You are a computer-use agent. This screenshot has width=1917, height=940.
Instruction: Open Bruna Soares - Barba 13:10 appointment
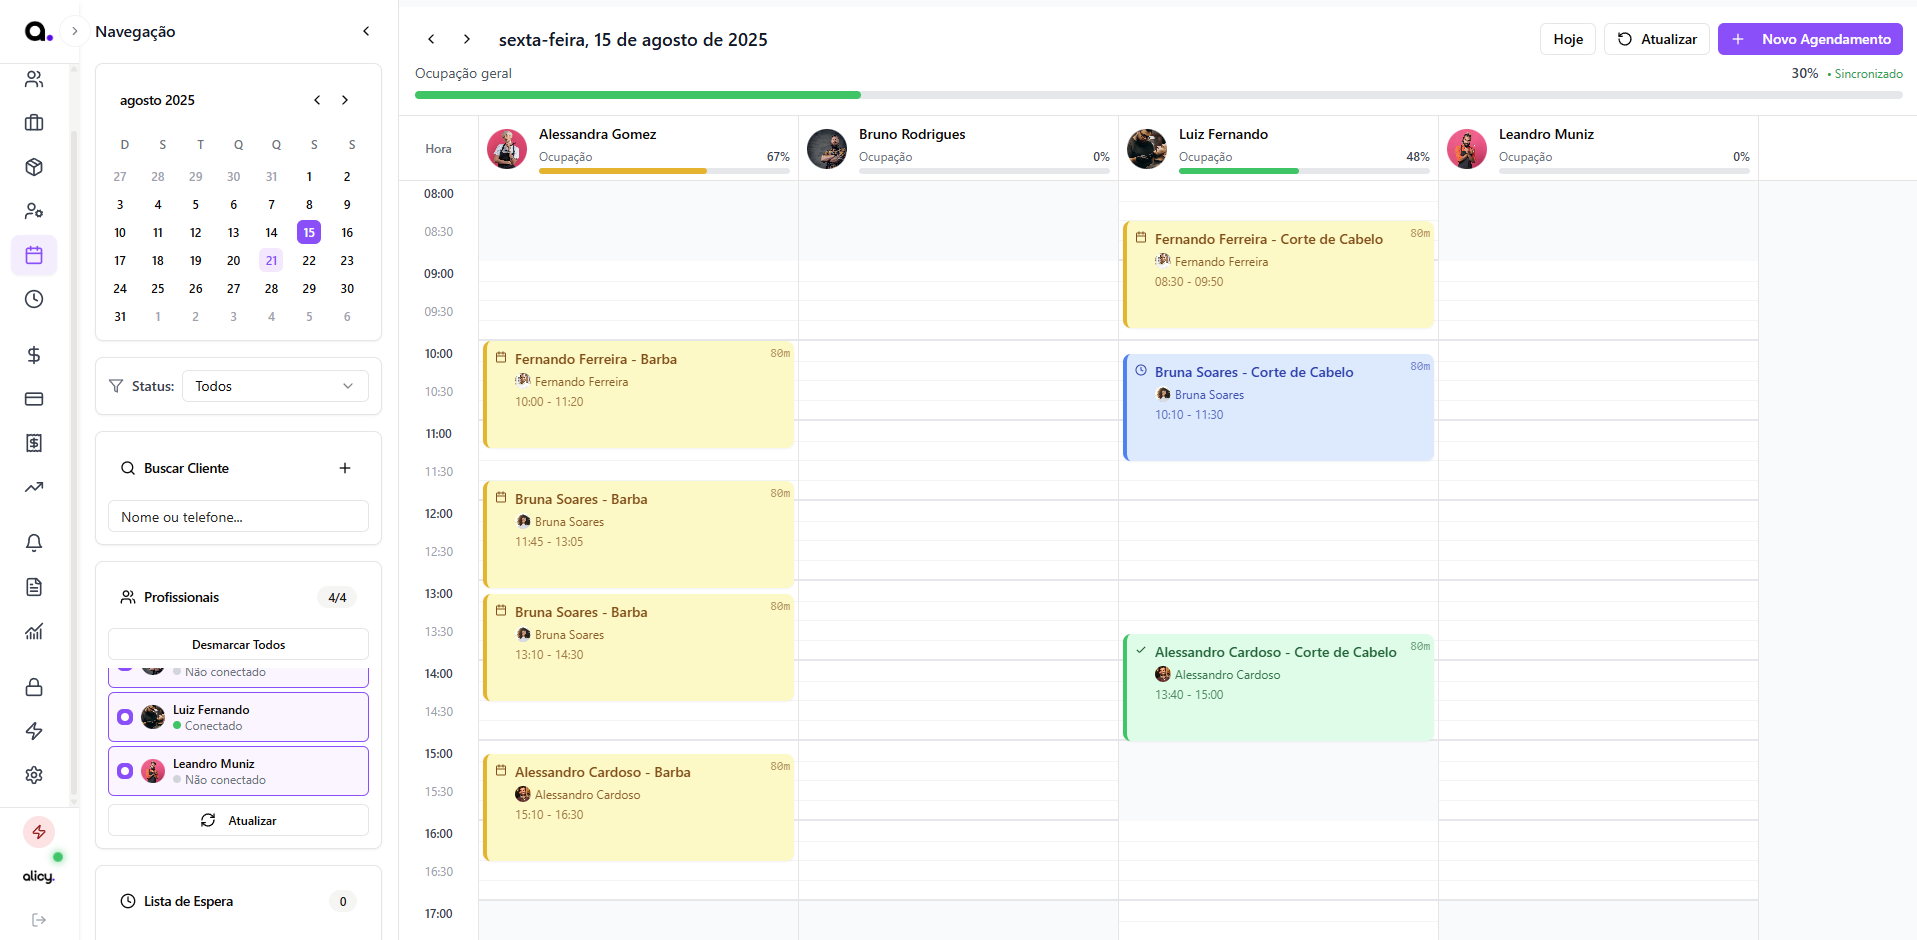pyautogui.click(x=638, y=647)
